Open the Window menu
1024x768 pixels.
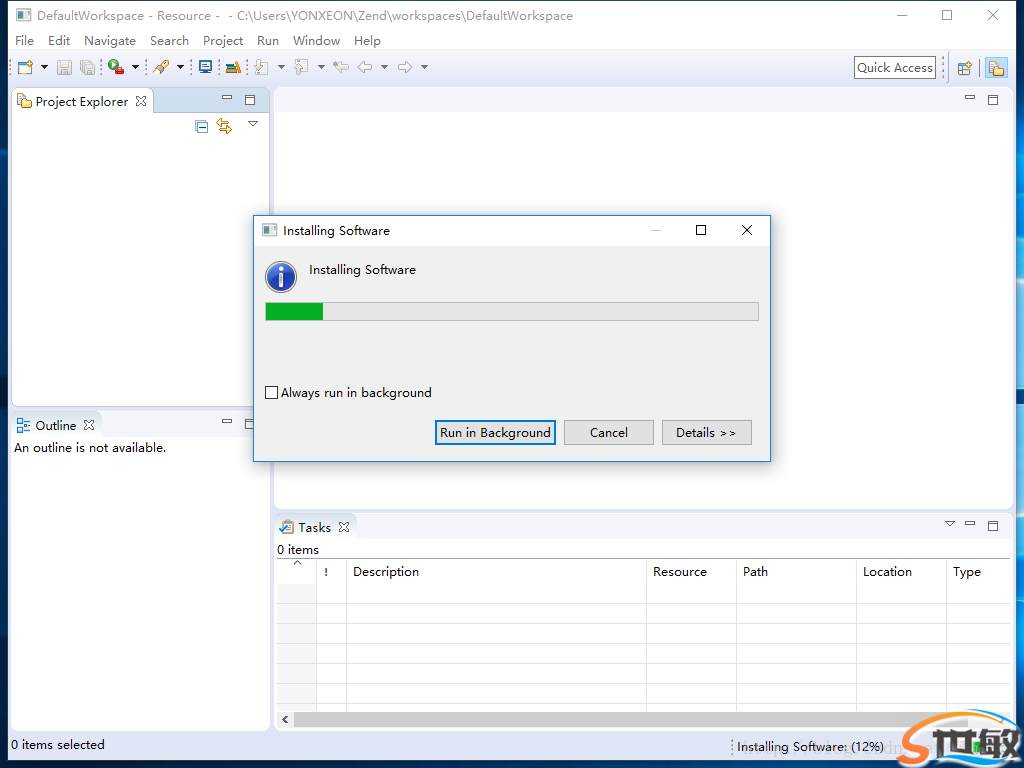pyautogui.click(x=316, y=40)
